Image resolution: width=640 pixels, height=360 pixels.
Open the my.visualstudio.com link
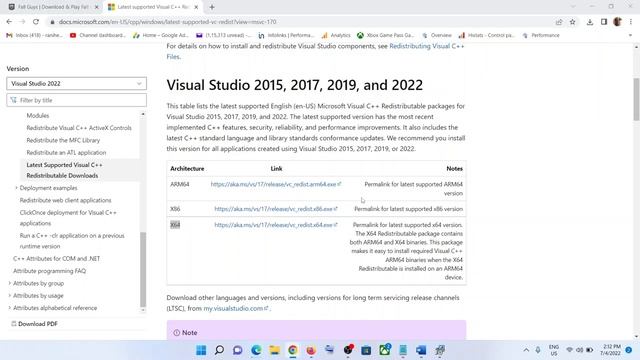click(x=236, y=308)
